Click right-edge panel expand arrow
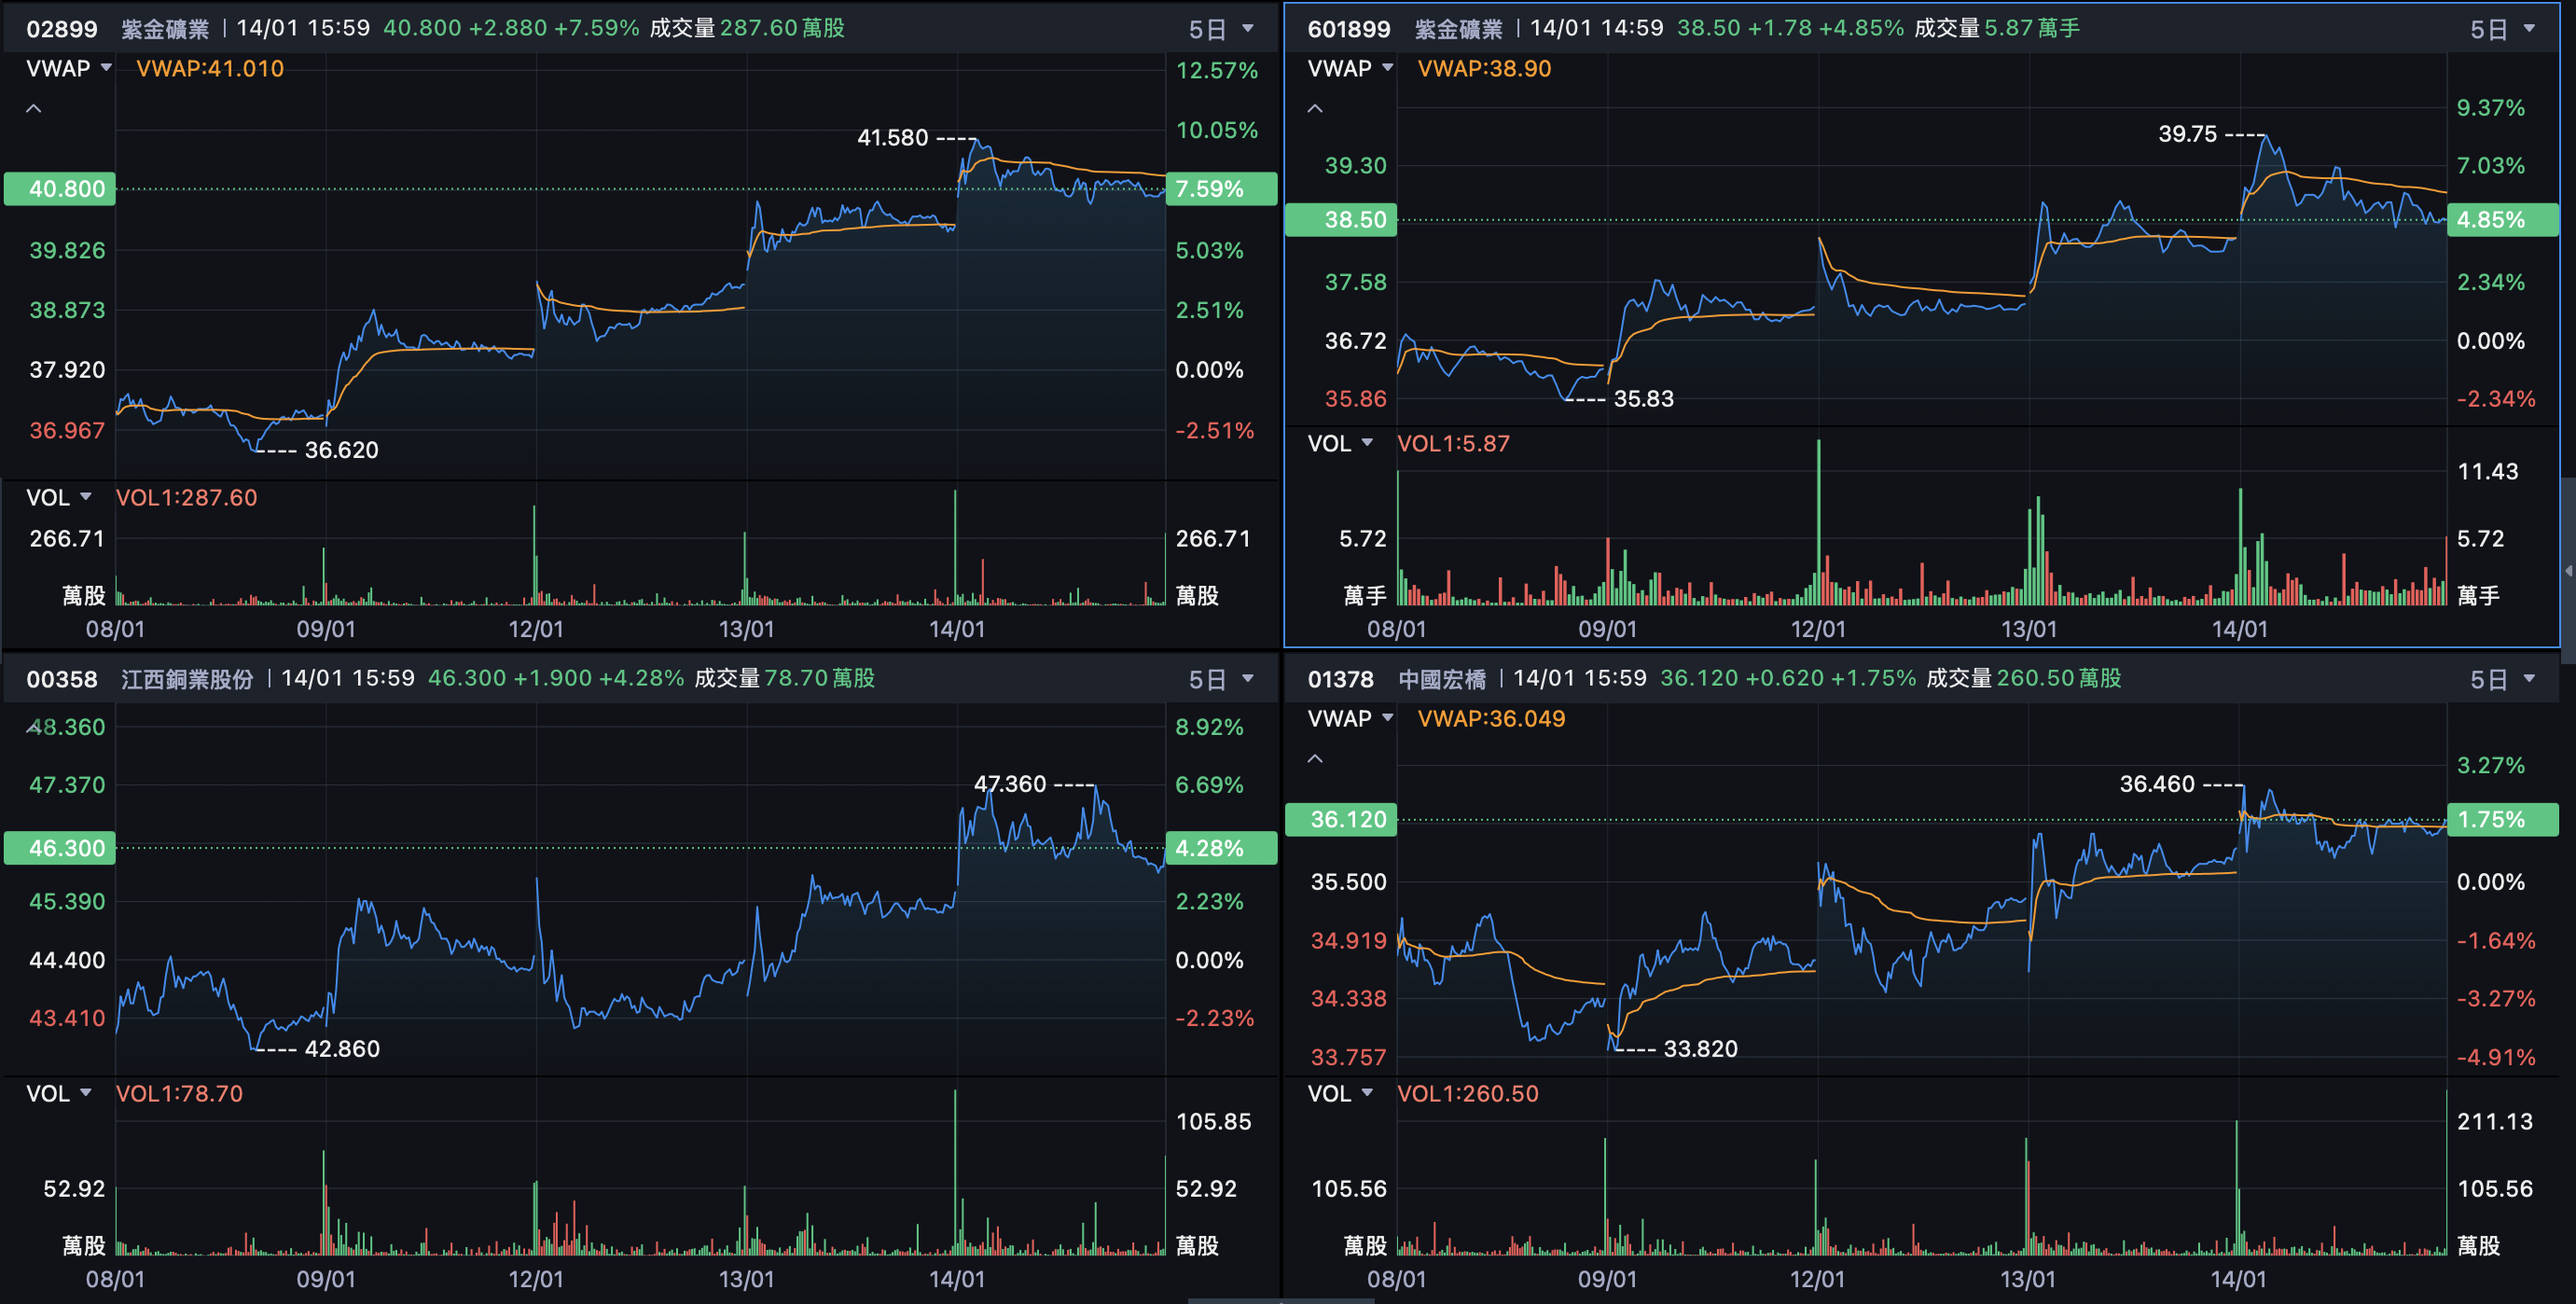Viewport: 2576px width, 1304px height. (2568, 571)
